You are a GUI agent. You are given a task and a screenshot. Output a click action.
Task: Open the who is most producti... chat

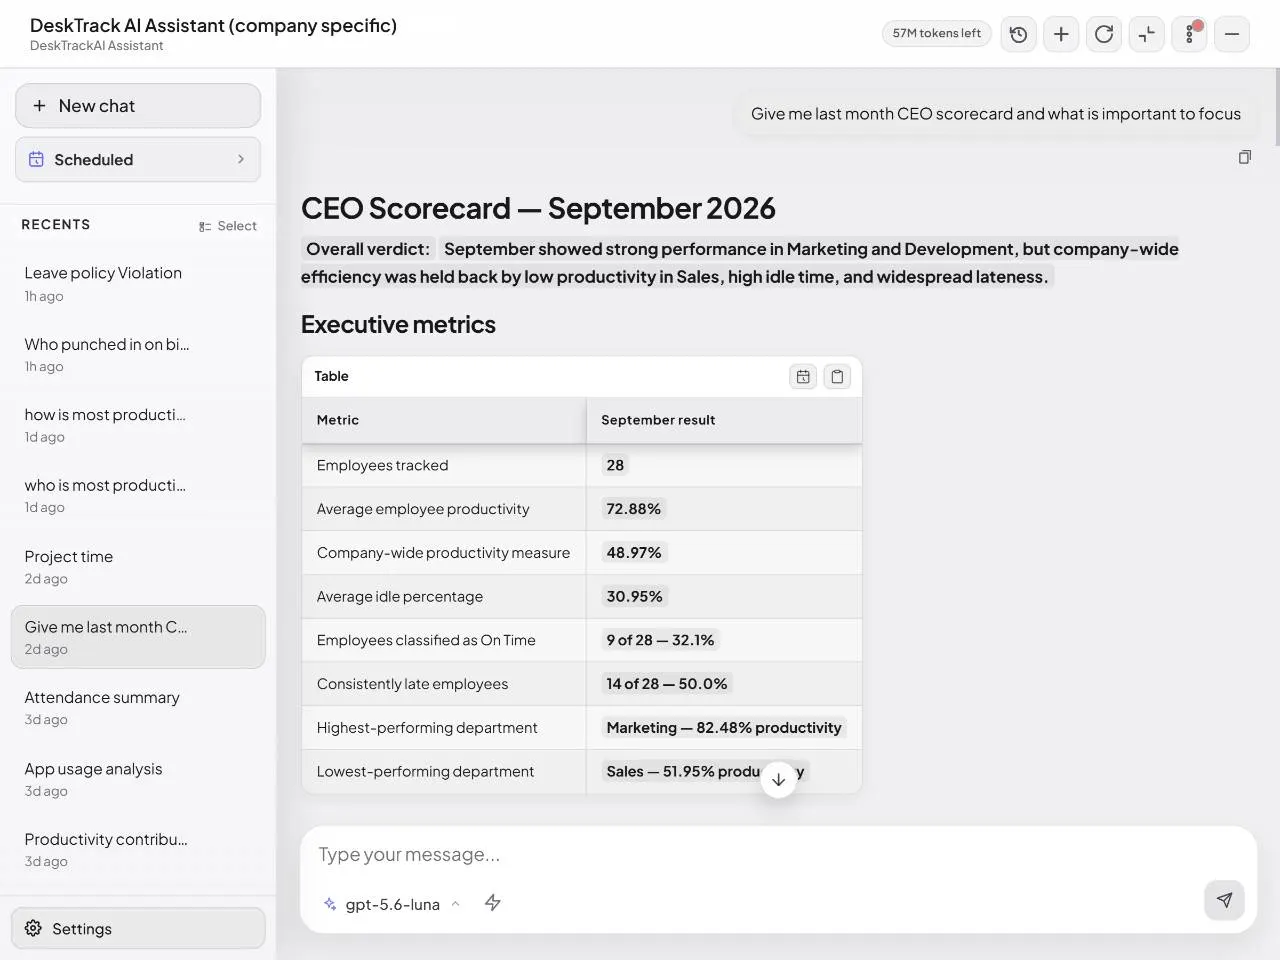138,495
